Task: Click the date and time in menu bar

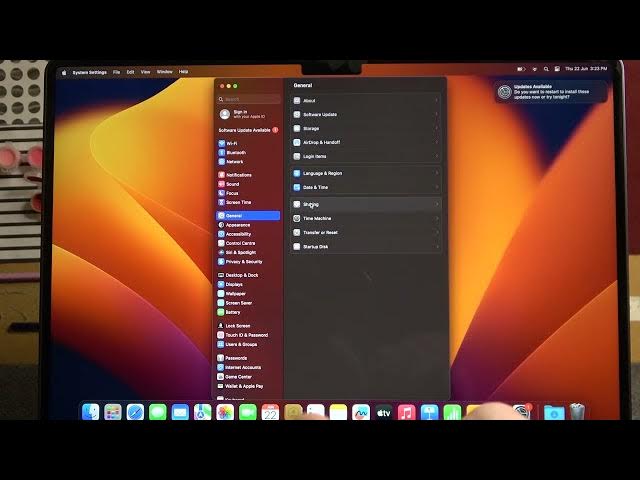Action: pos(586,69)
